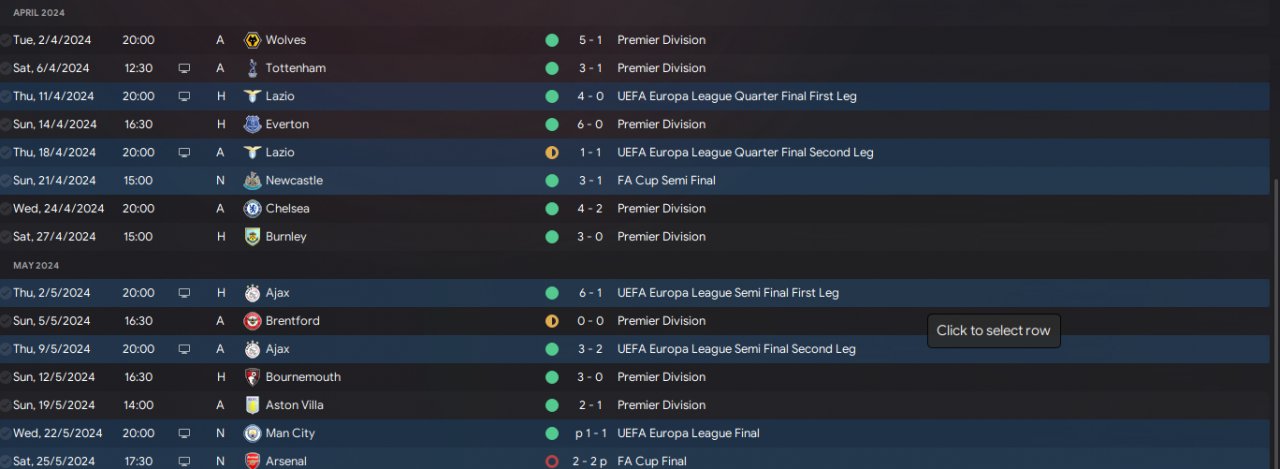Tick the checkbox for Tue 2/4/2024 fixture

tap(6, 41)
